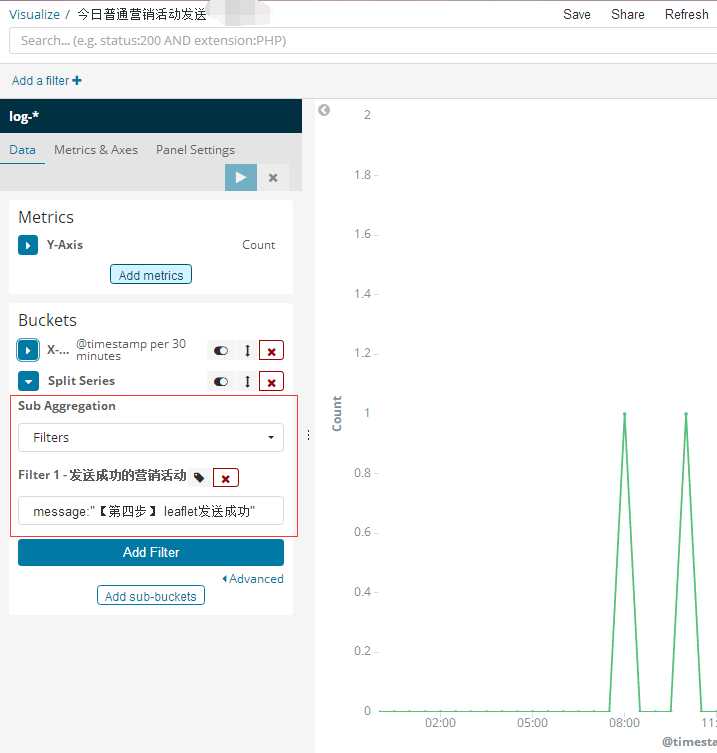Click the Refresh menu item
The height and width of the screenshot is (753, 717).
686,14
